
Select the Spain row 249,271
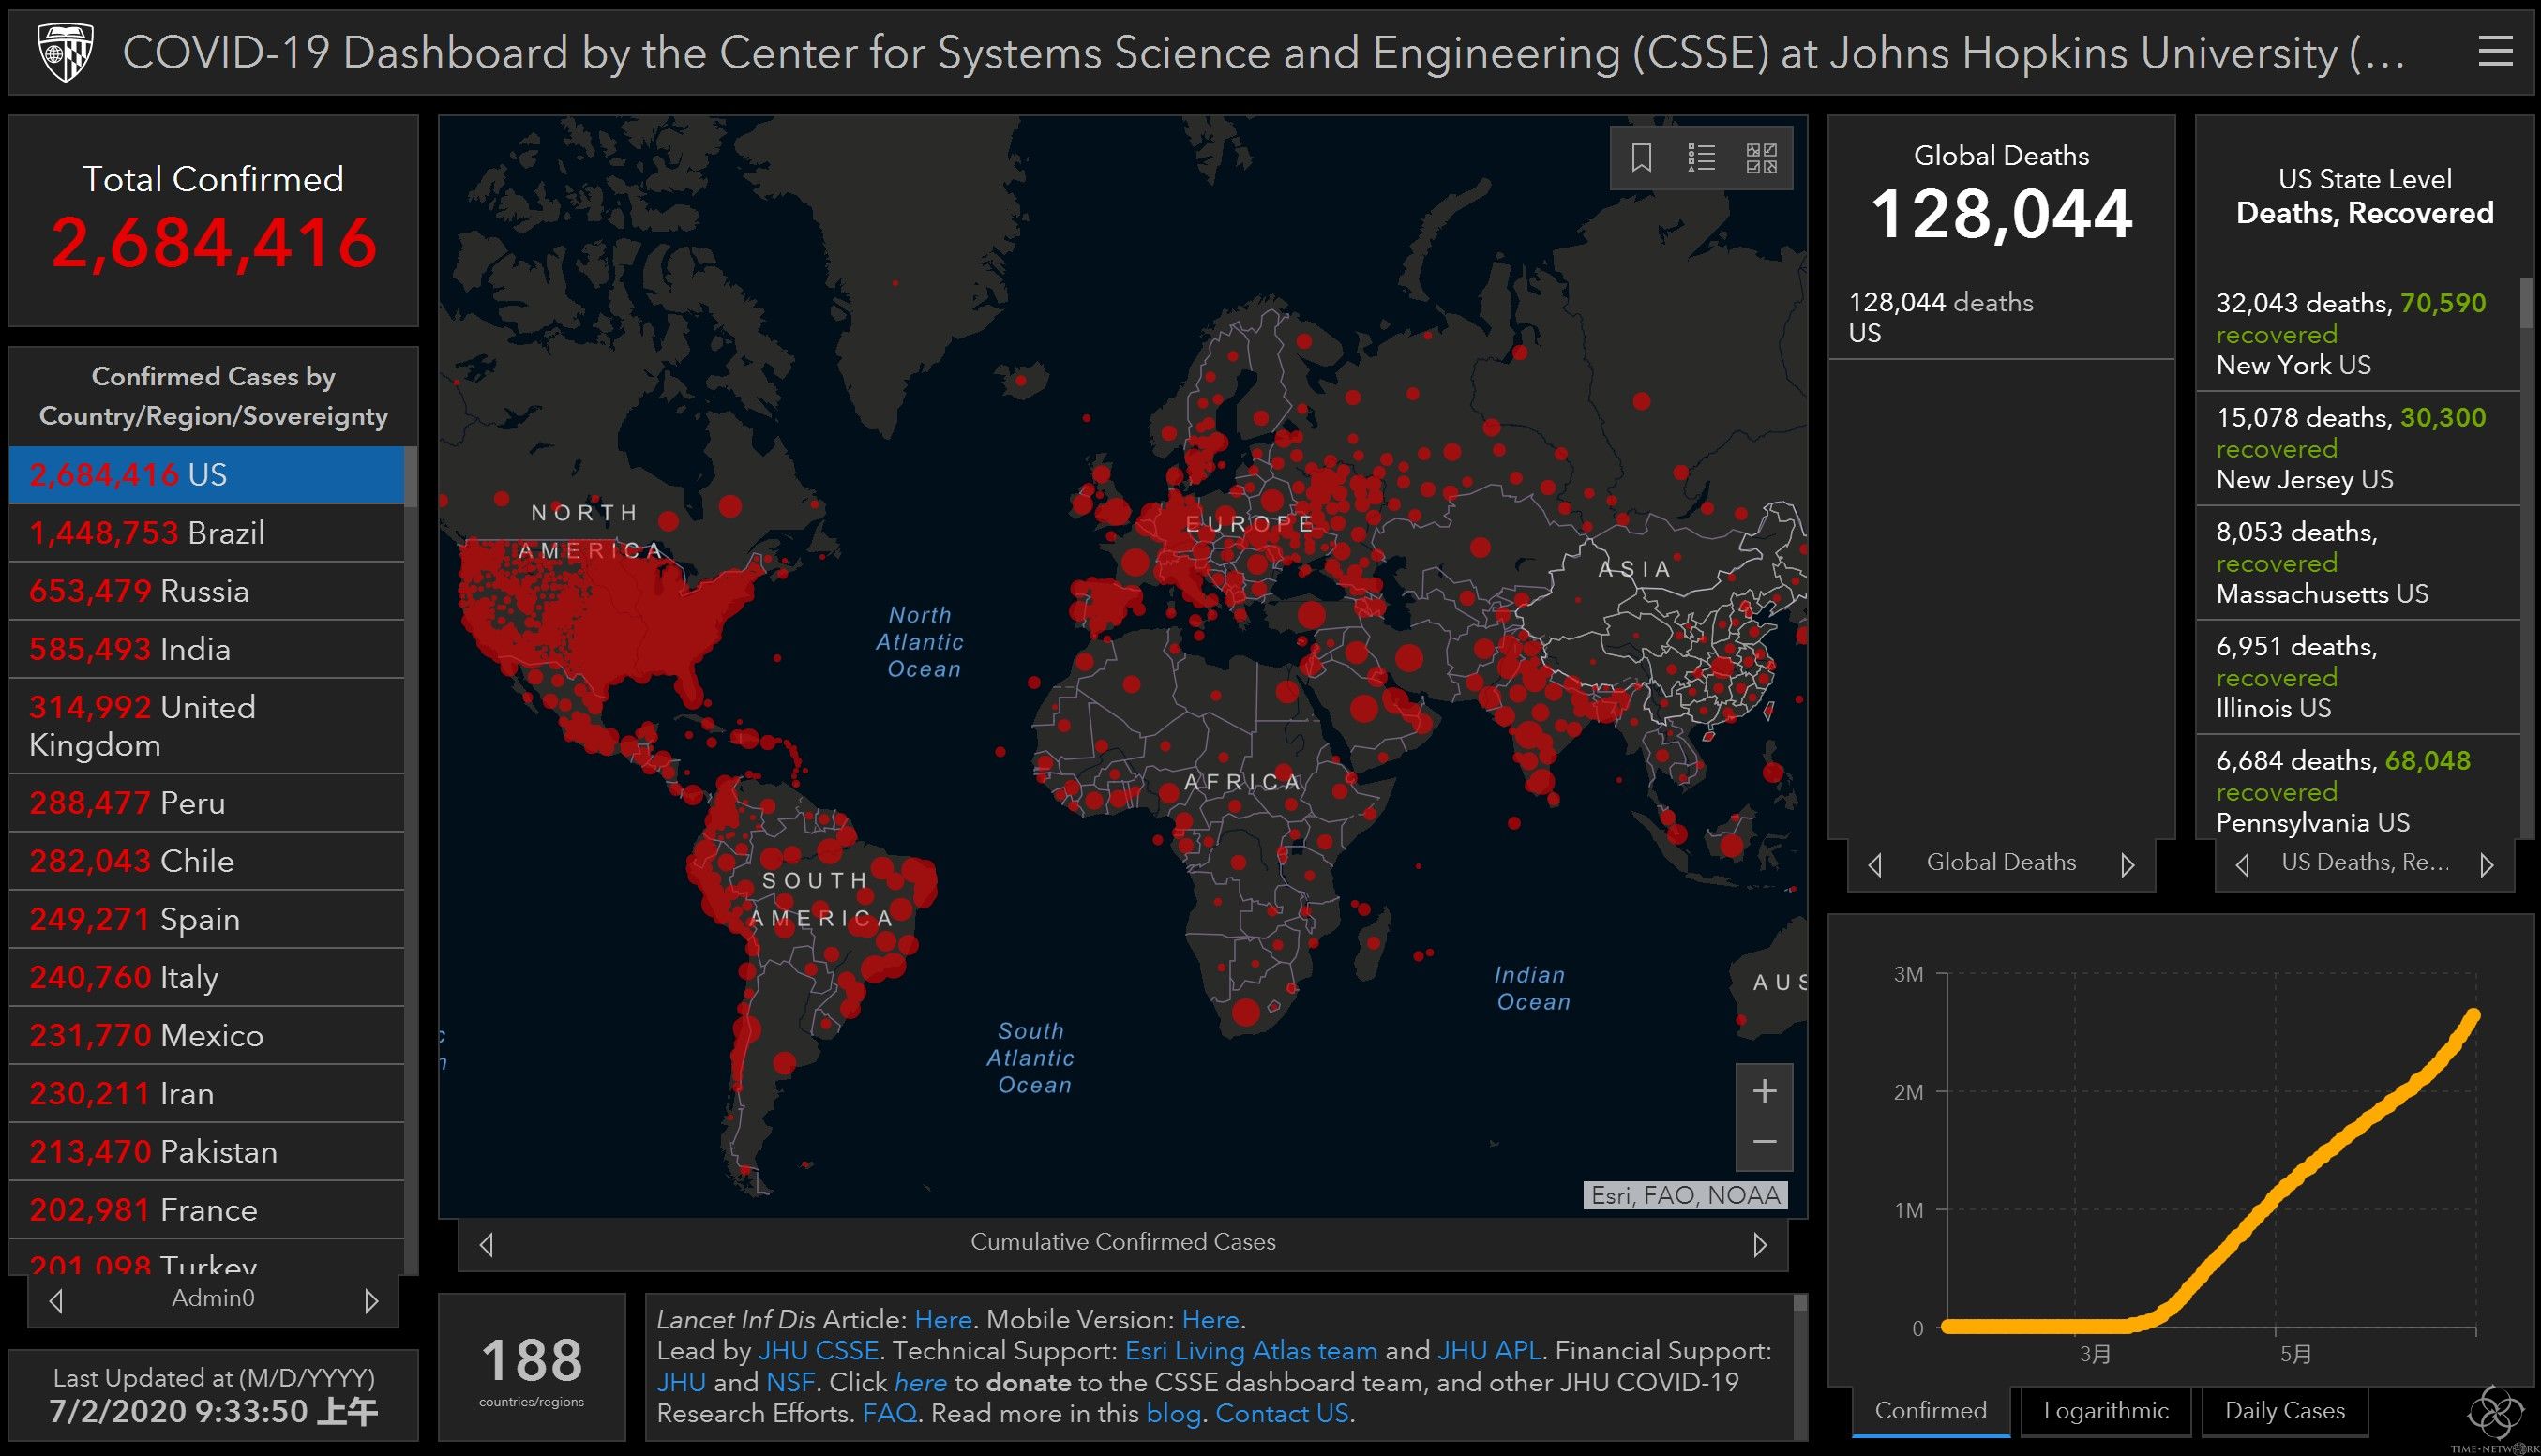click(206, 919)
